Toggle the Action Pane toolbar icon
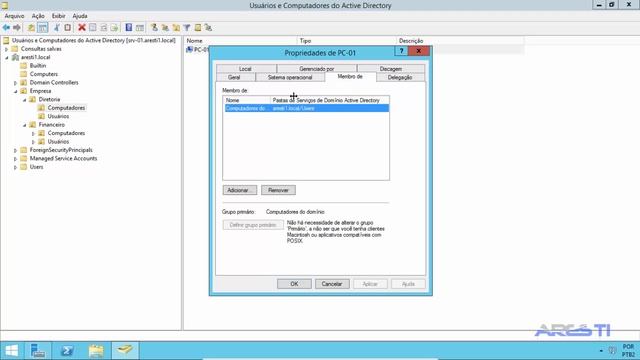This screenshot has height=360, width=640. (x=140, y=28)
